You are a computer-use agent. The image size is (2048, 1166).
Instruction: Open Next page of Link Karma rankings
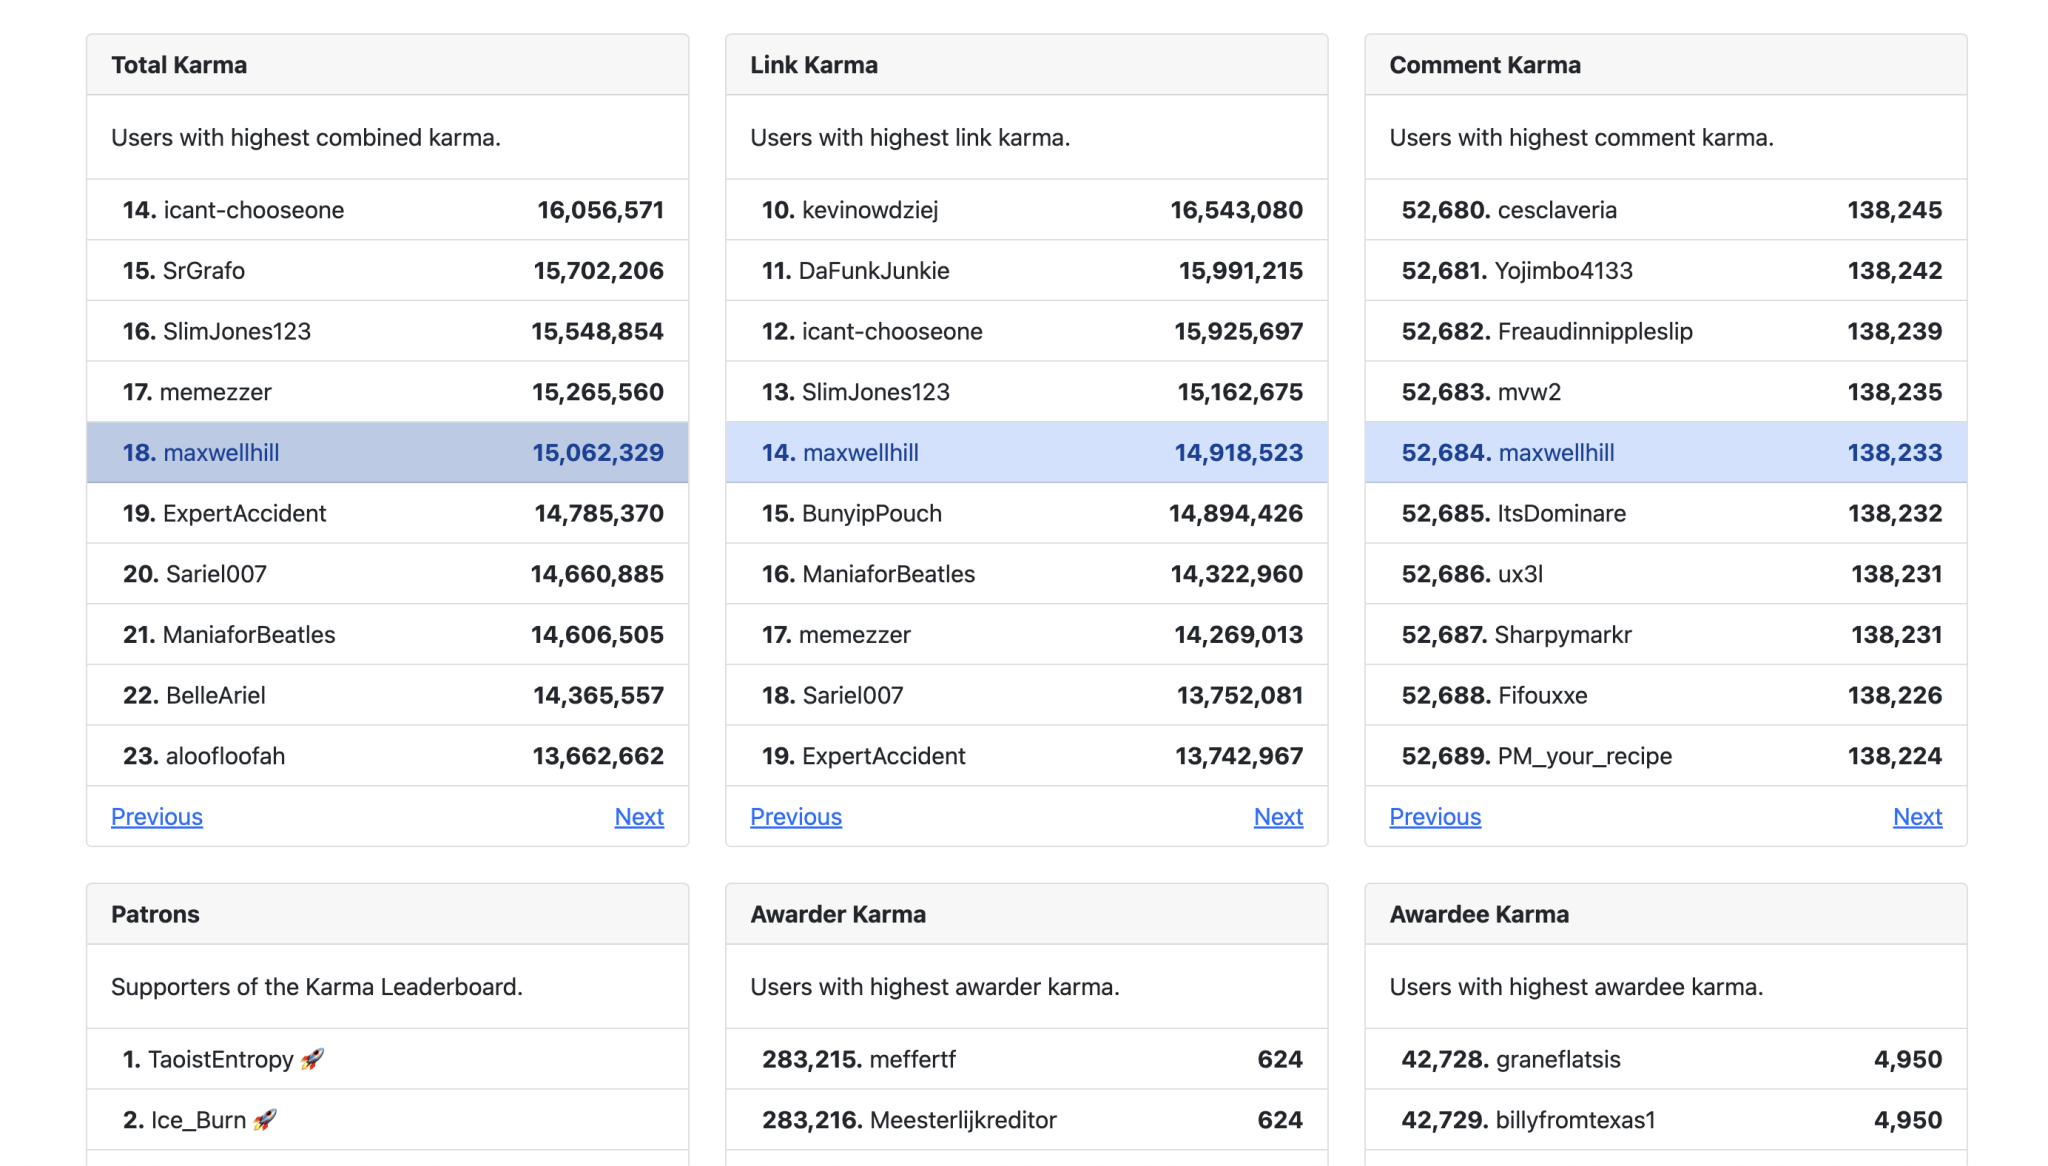tap(1277, 817)
